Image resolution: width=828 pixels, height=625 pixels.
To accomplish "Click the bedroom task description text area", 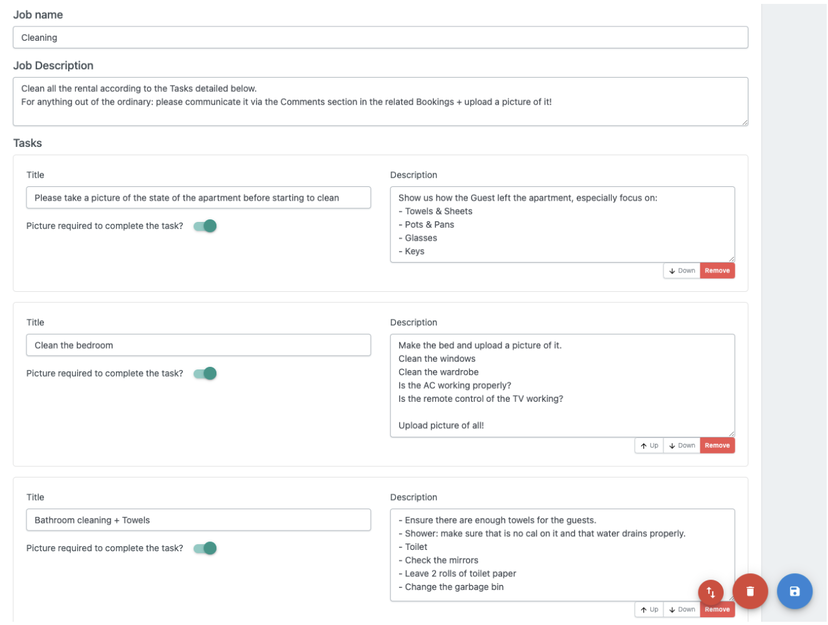I will tap(561, 385).
